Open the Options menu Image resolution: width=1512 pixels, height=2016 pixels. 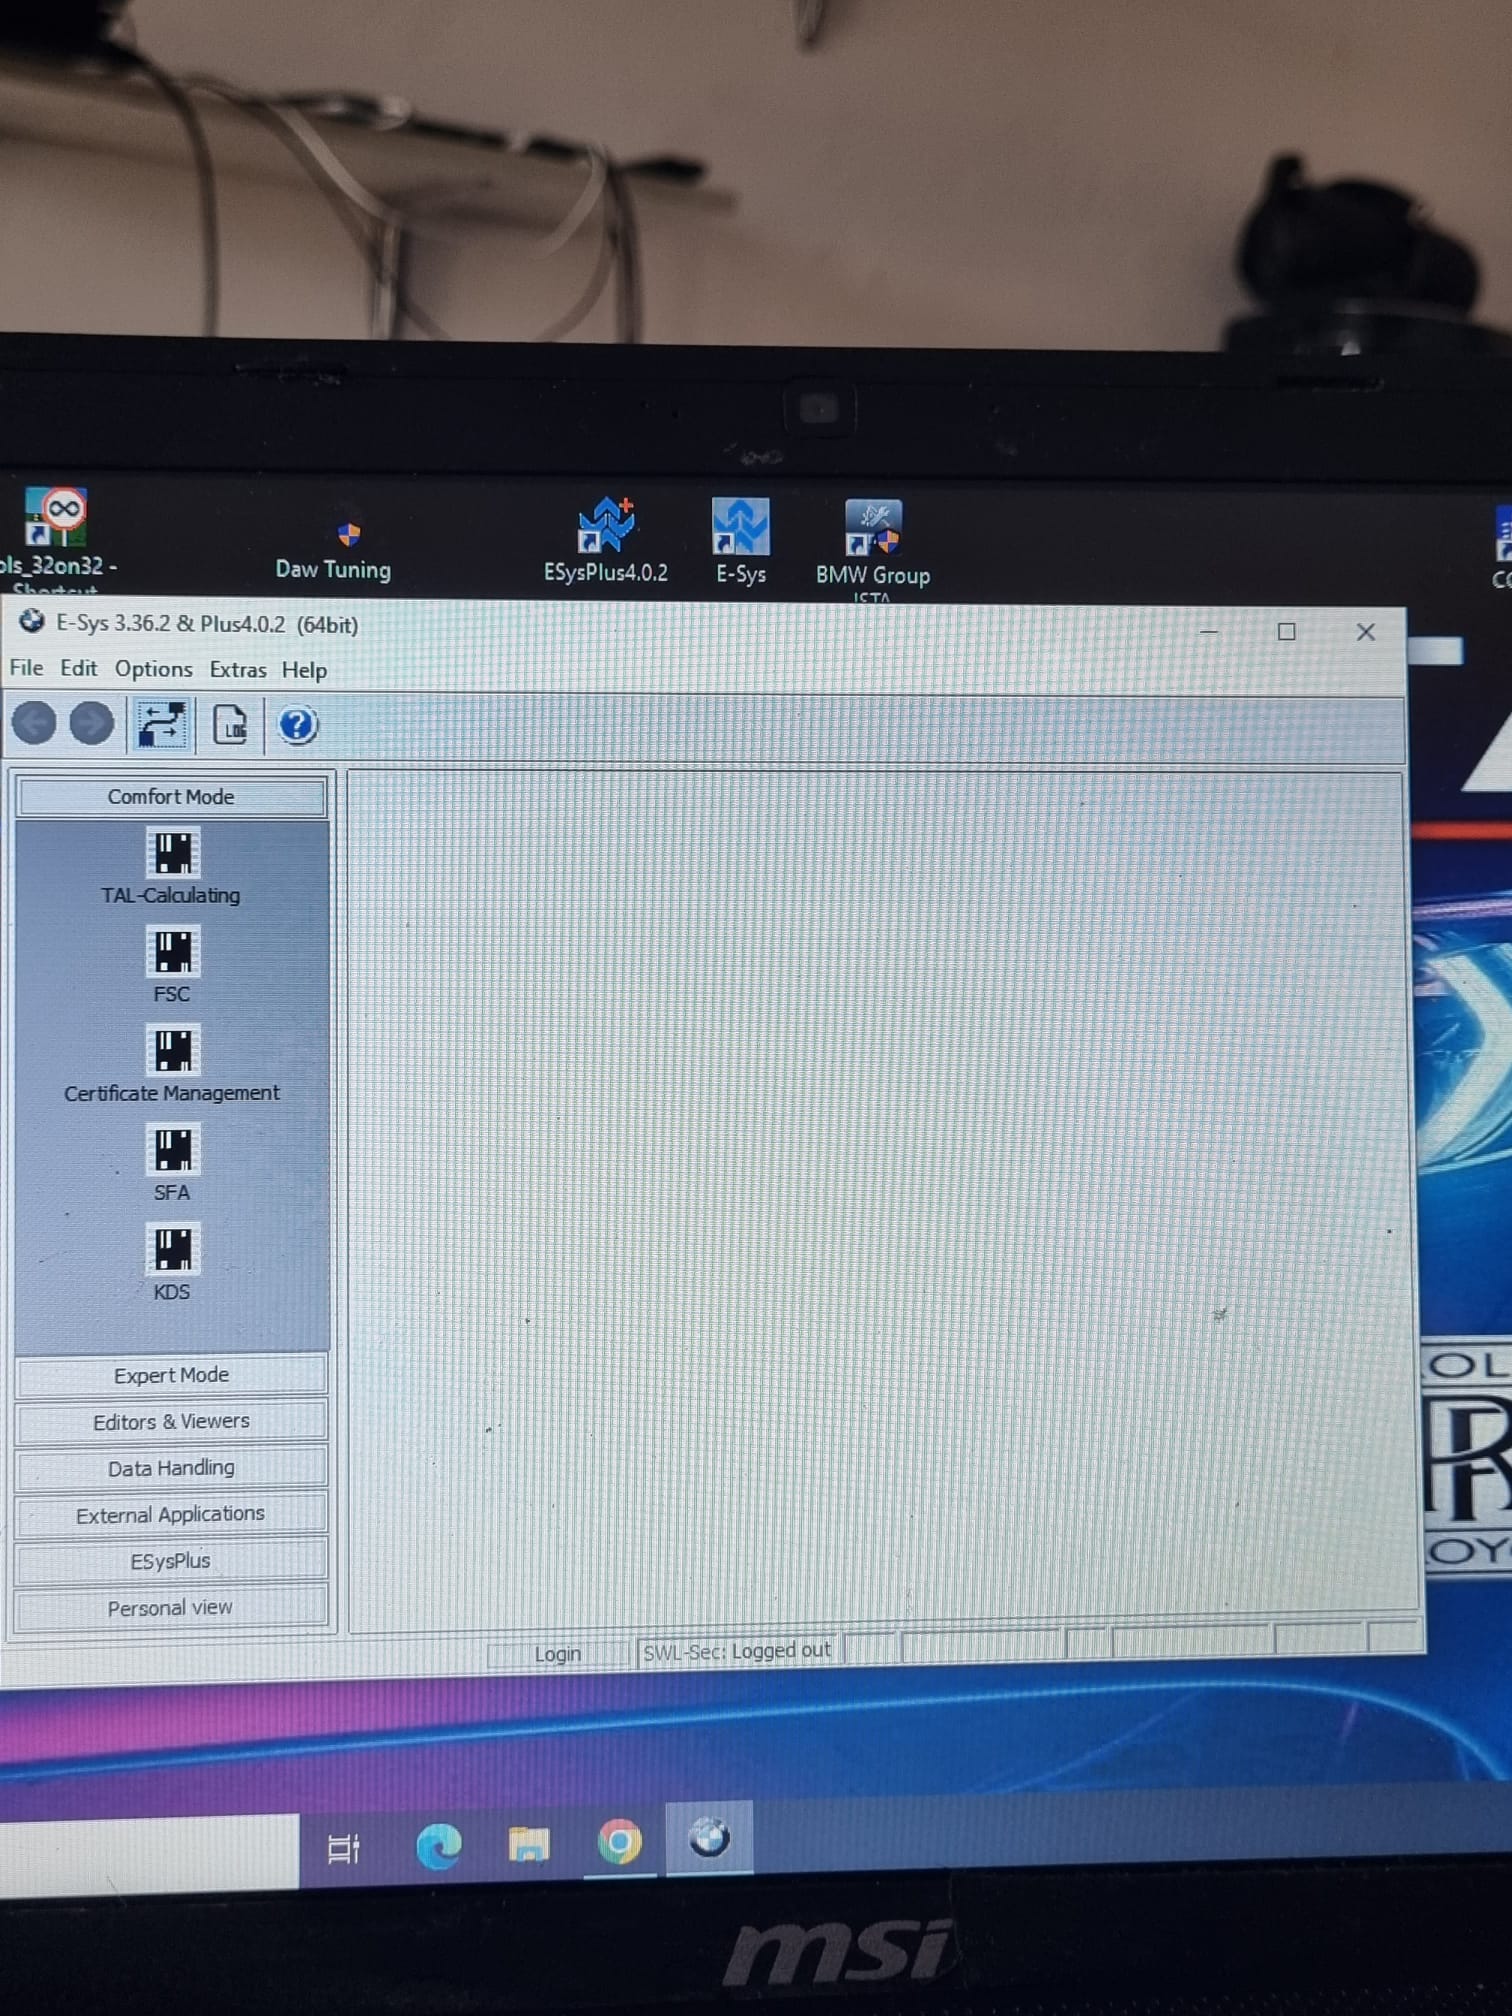pos(153,669)
